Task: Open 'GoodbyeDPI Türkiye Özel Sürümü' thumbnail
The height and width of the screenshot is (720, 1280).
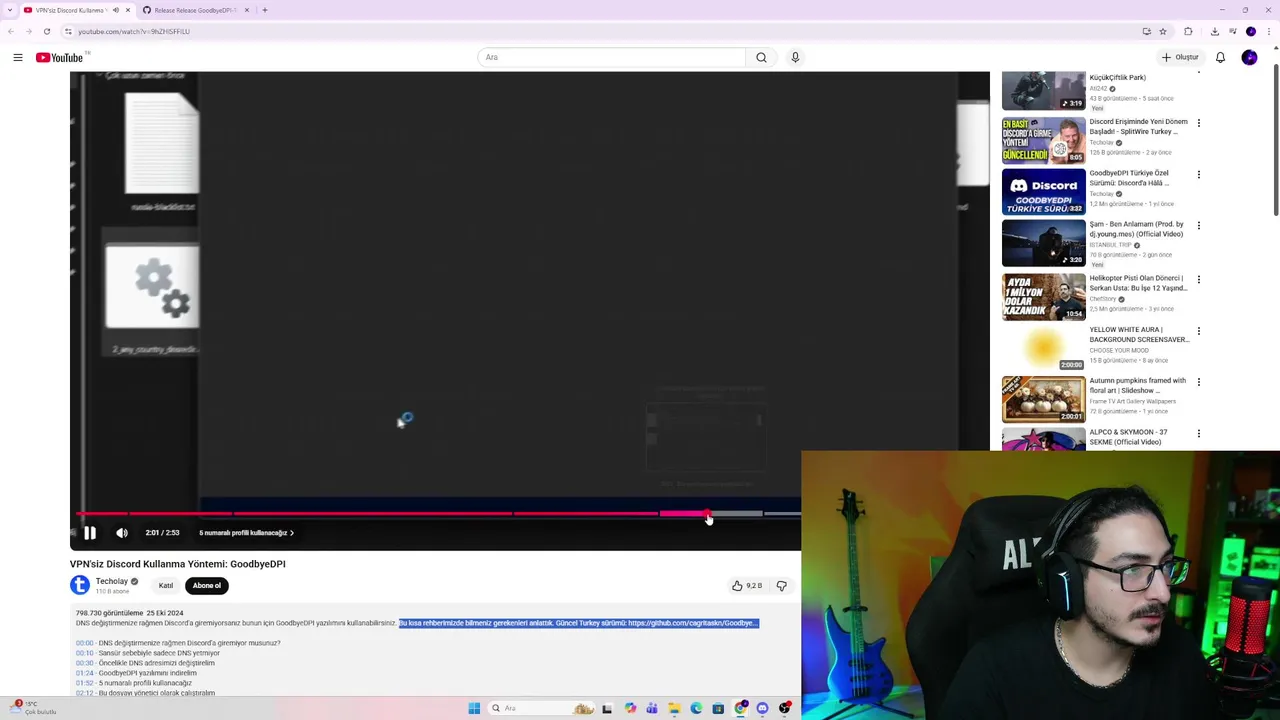Action: pos(1043,191)
